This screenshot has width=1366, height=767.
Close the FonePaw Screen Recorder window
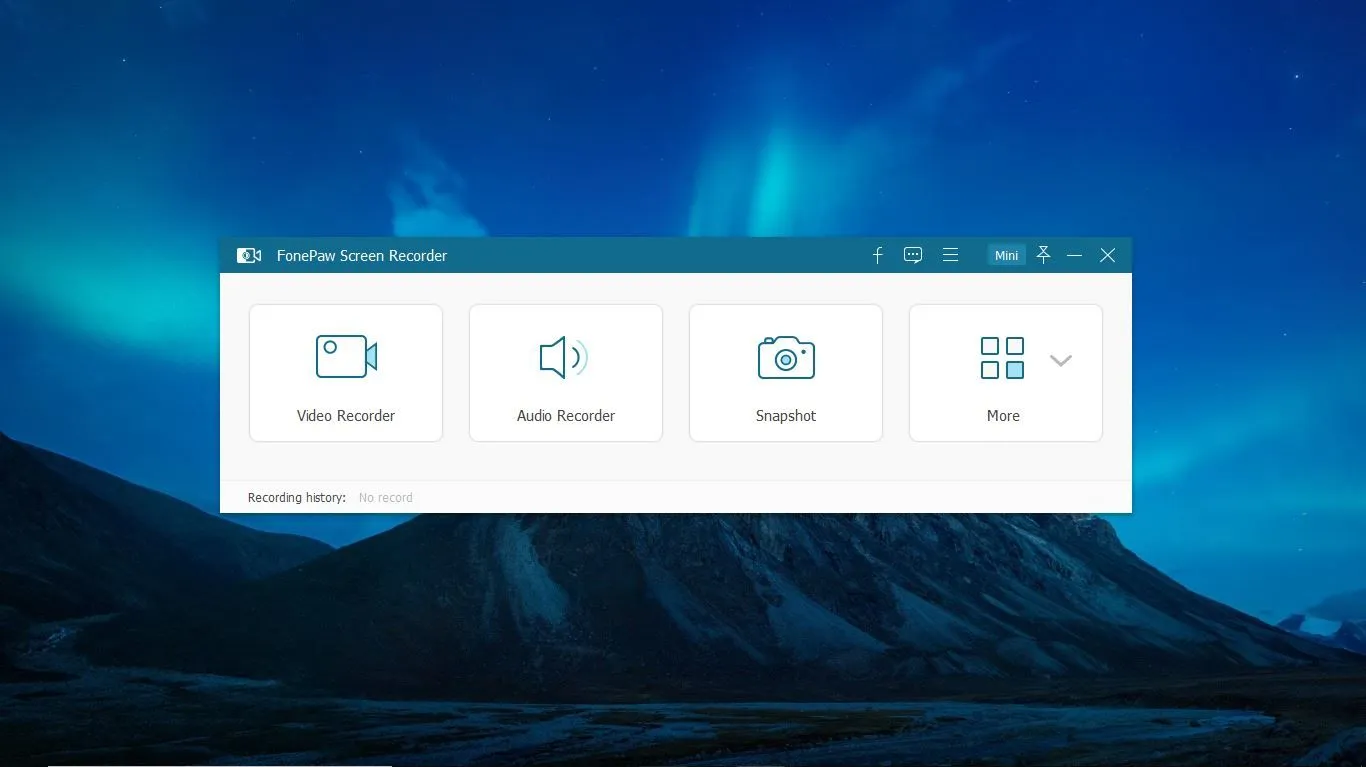click(x=1108, y=255)
